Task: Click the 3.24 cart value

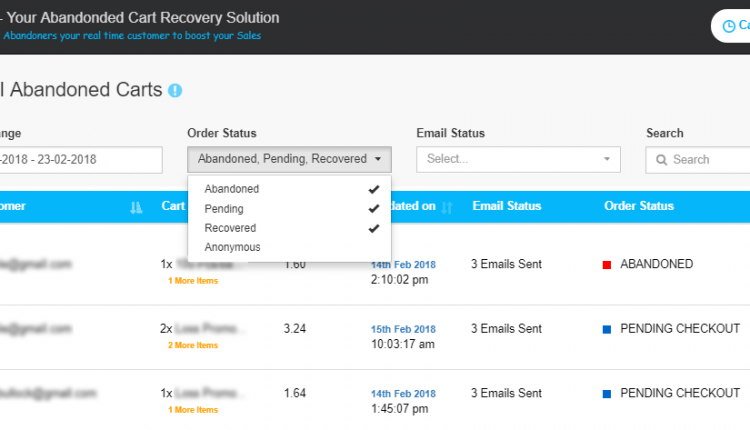Action: click(295, 329)
